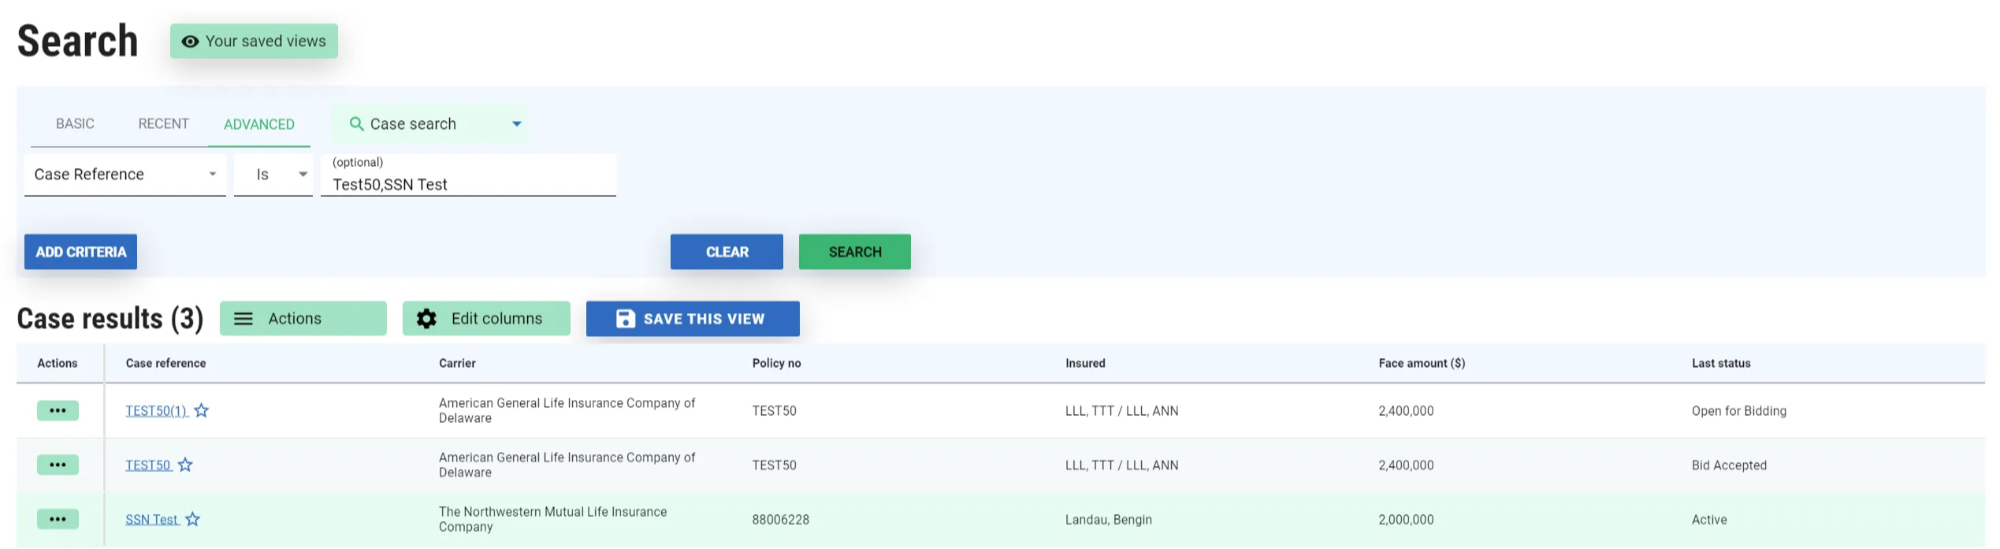Click the ADD CRITERIA button
2000x549 pixels.
(x=81, y=252)
